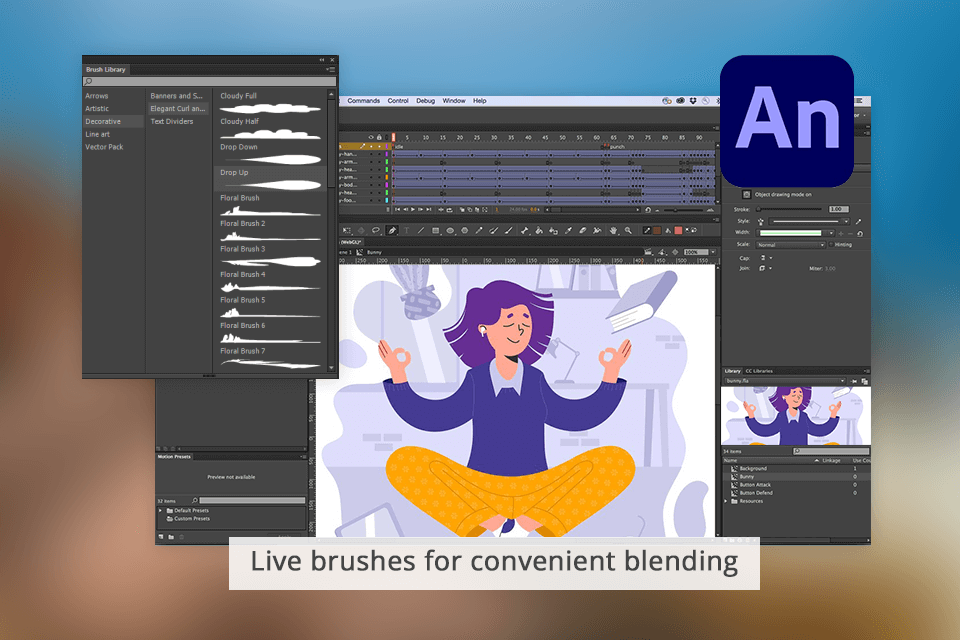Open the Join style dropdown

[767, 268]
